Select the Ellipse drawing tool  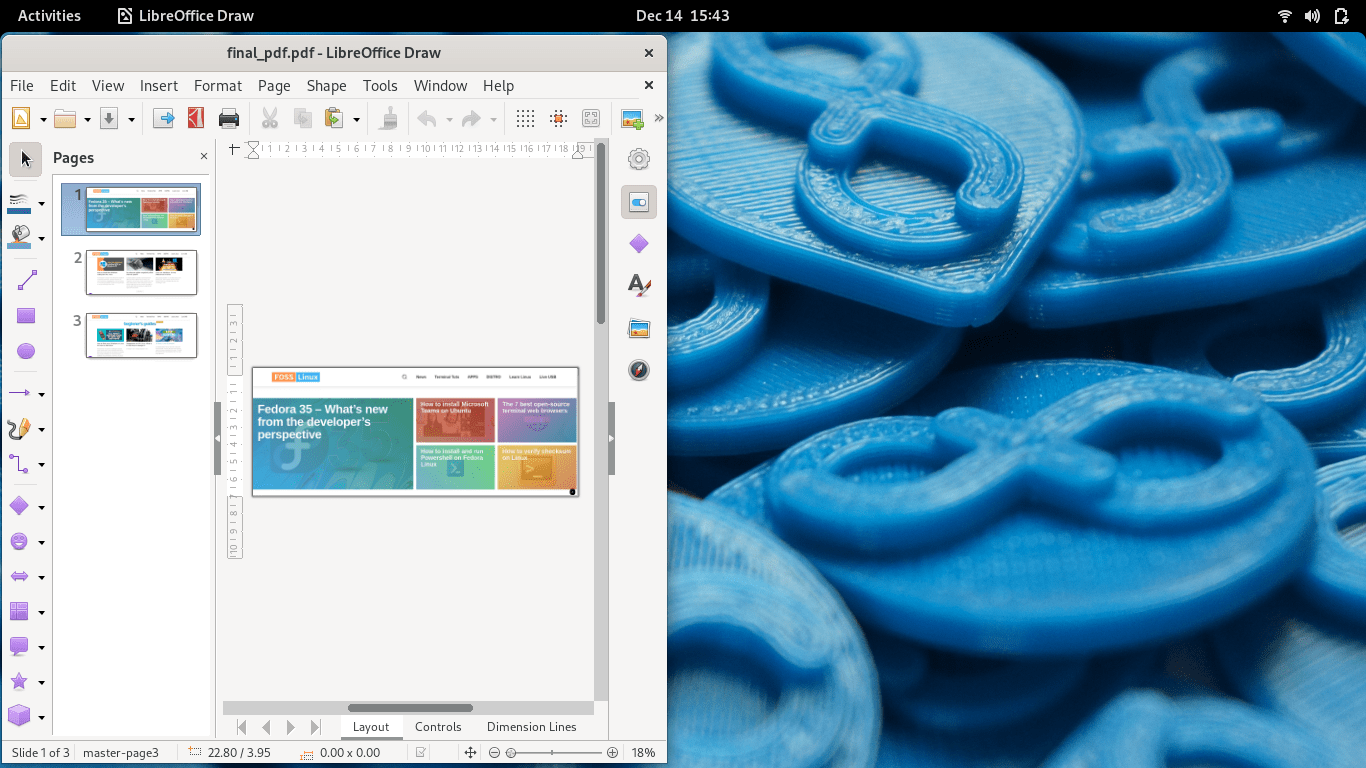tap(26, 351)
